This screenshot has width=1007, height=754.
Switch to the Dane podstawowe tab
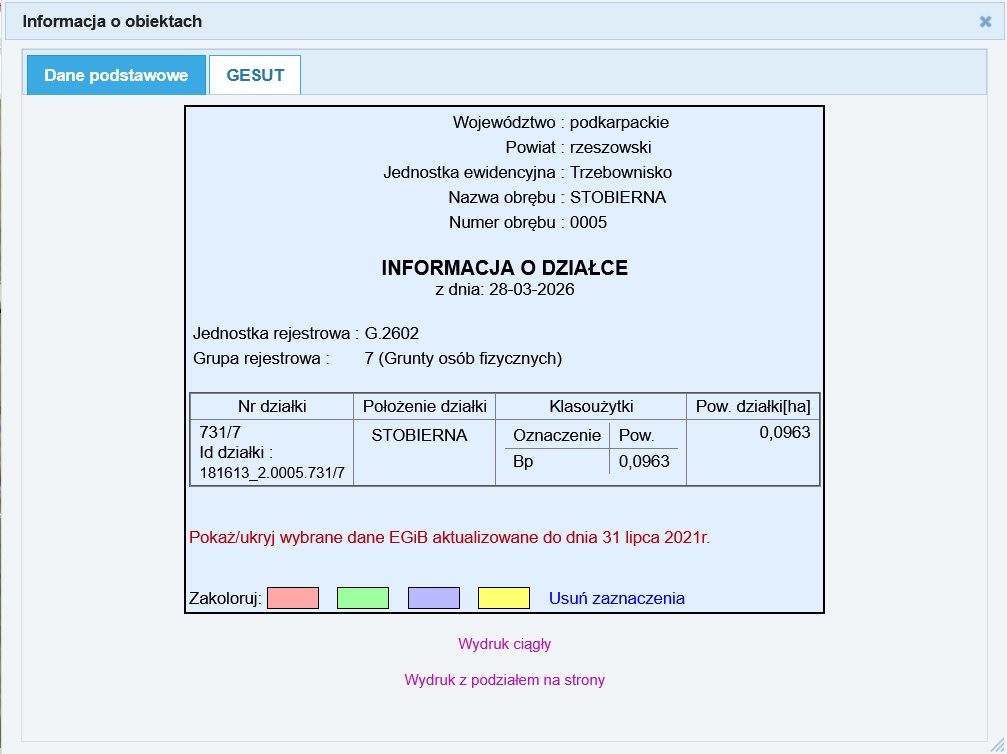[115, 74]
